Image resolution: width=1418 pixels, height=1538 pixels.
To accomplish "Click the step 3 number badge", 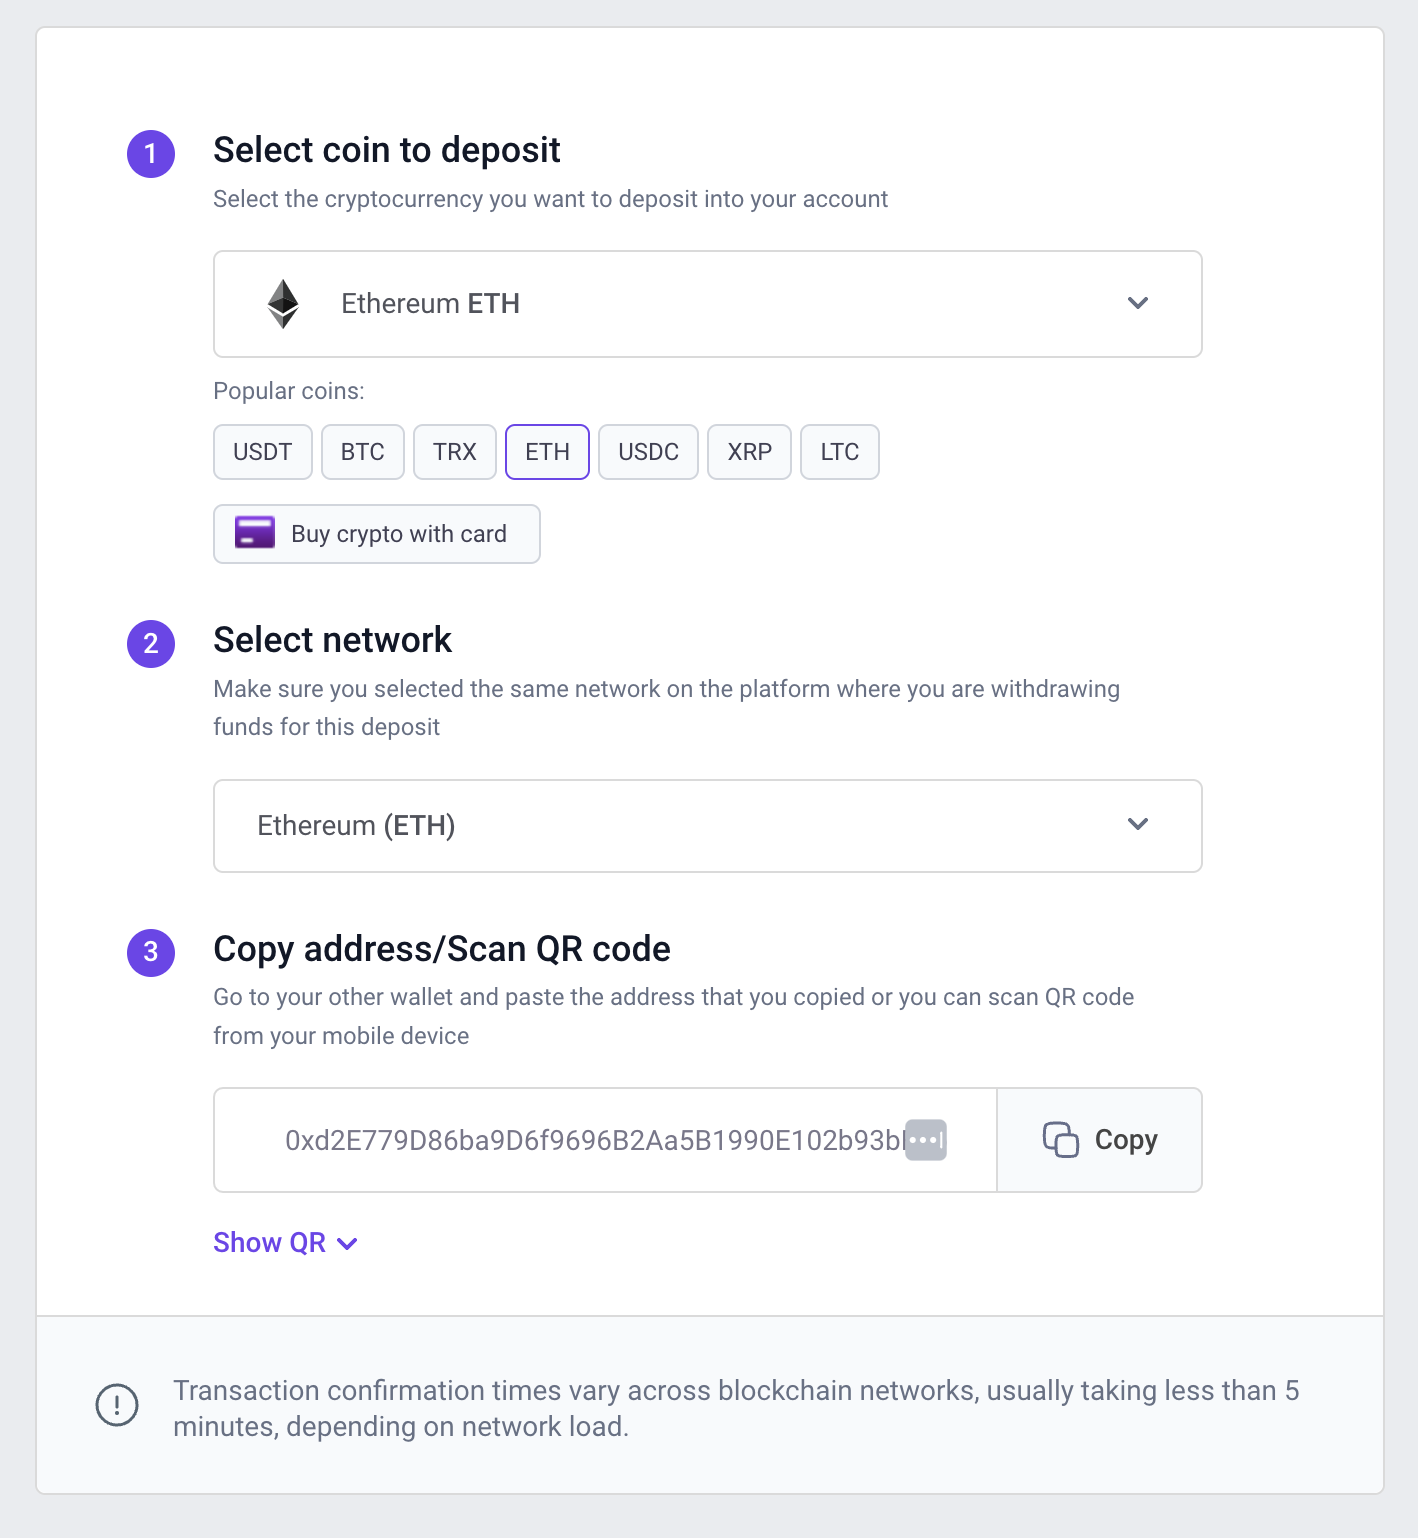I will (x=151, y=952).
